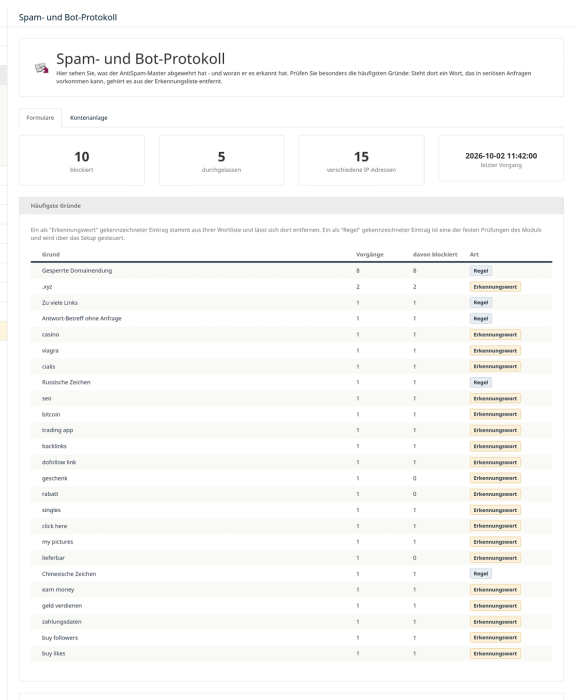
Task: Sort by the Vorgänge column header
Action: click(x=370, y=254)
